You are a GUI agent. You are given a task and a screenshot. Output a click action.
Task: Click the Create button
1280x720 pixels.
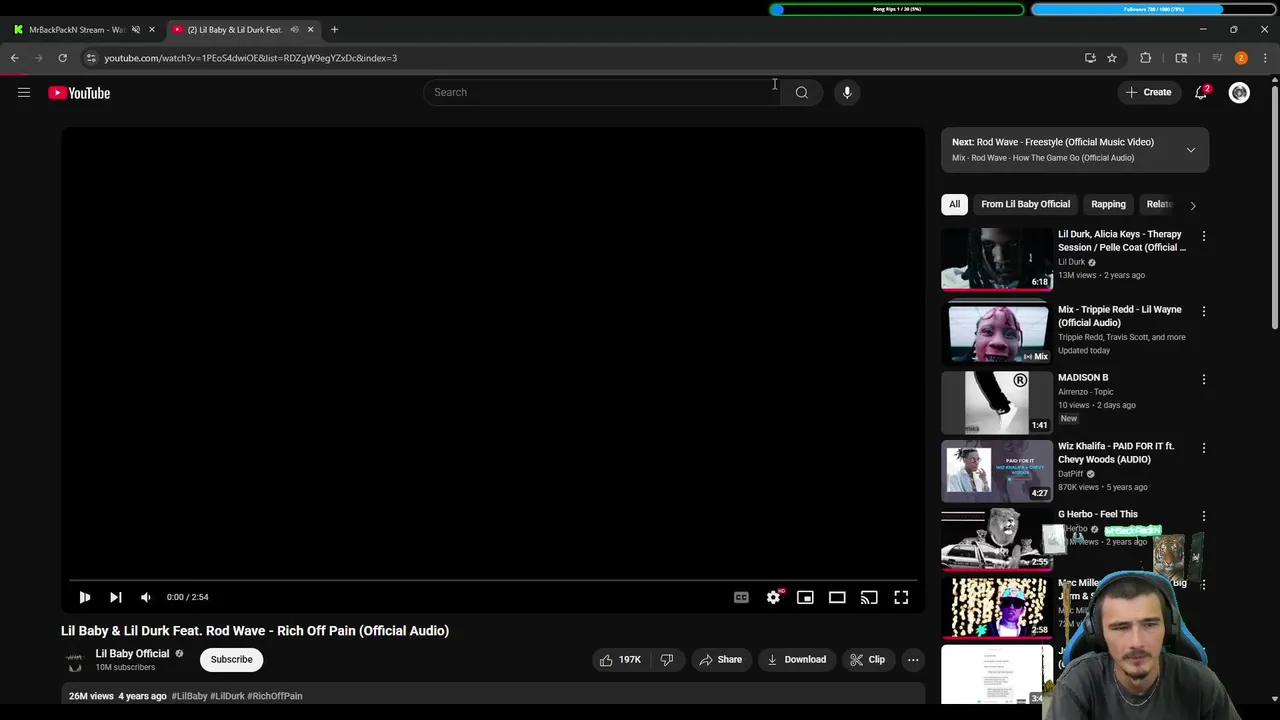point(1148,92)
